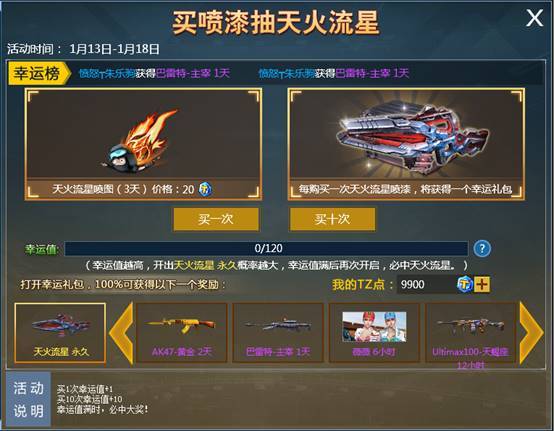Show next rewards with the right arrow
Screen dimensions: 554x431
pyautogui.click(x=531, y=333)
